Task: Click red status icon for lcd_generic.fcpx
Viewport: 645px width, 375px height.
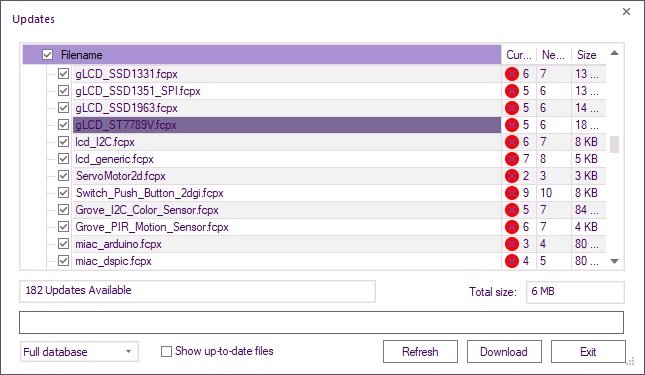Action: pos(512,159)
